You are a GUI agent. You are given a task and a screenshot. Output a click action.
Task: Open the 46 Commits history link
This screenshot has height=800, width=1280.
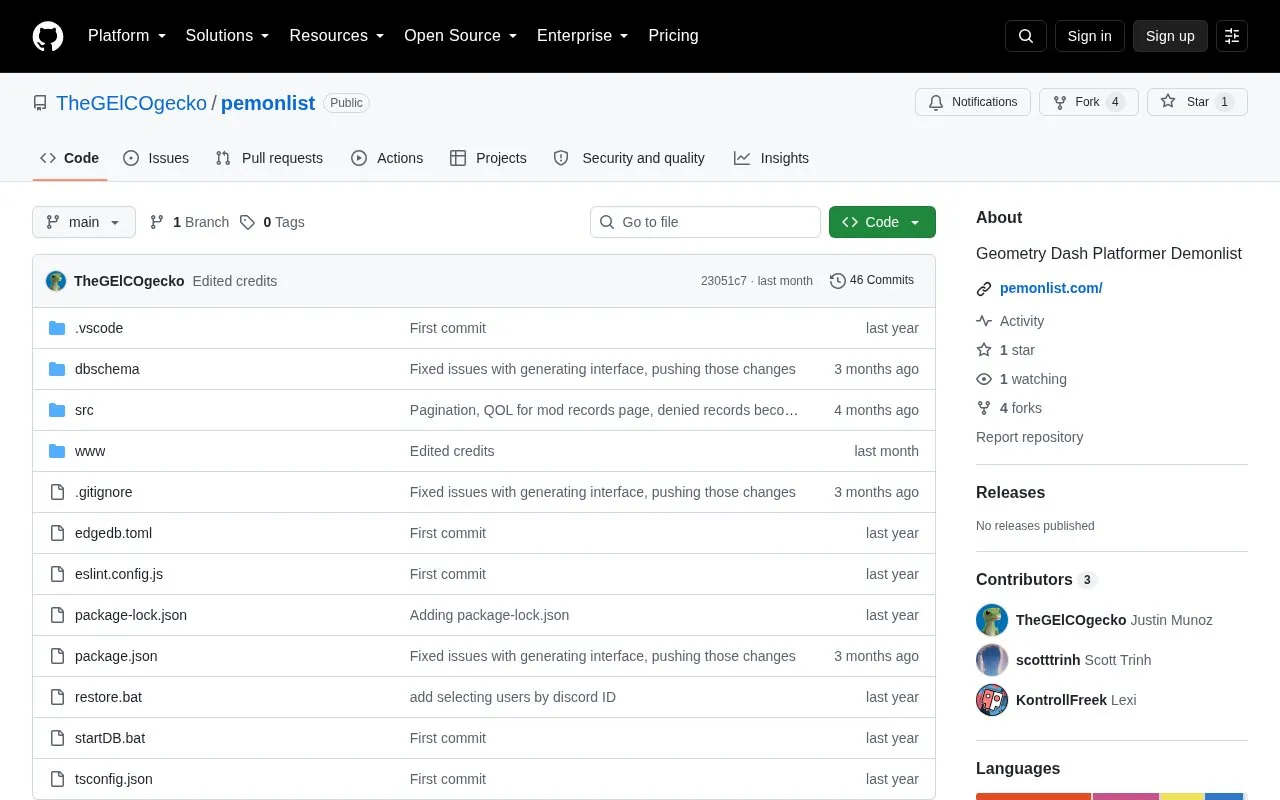(x=872, y=281)
